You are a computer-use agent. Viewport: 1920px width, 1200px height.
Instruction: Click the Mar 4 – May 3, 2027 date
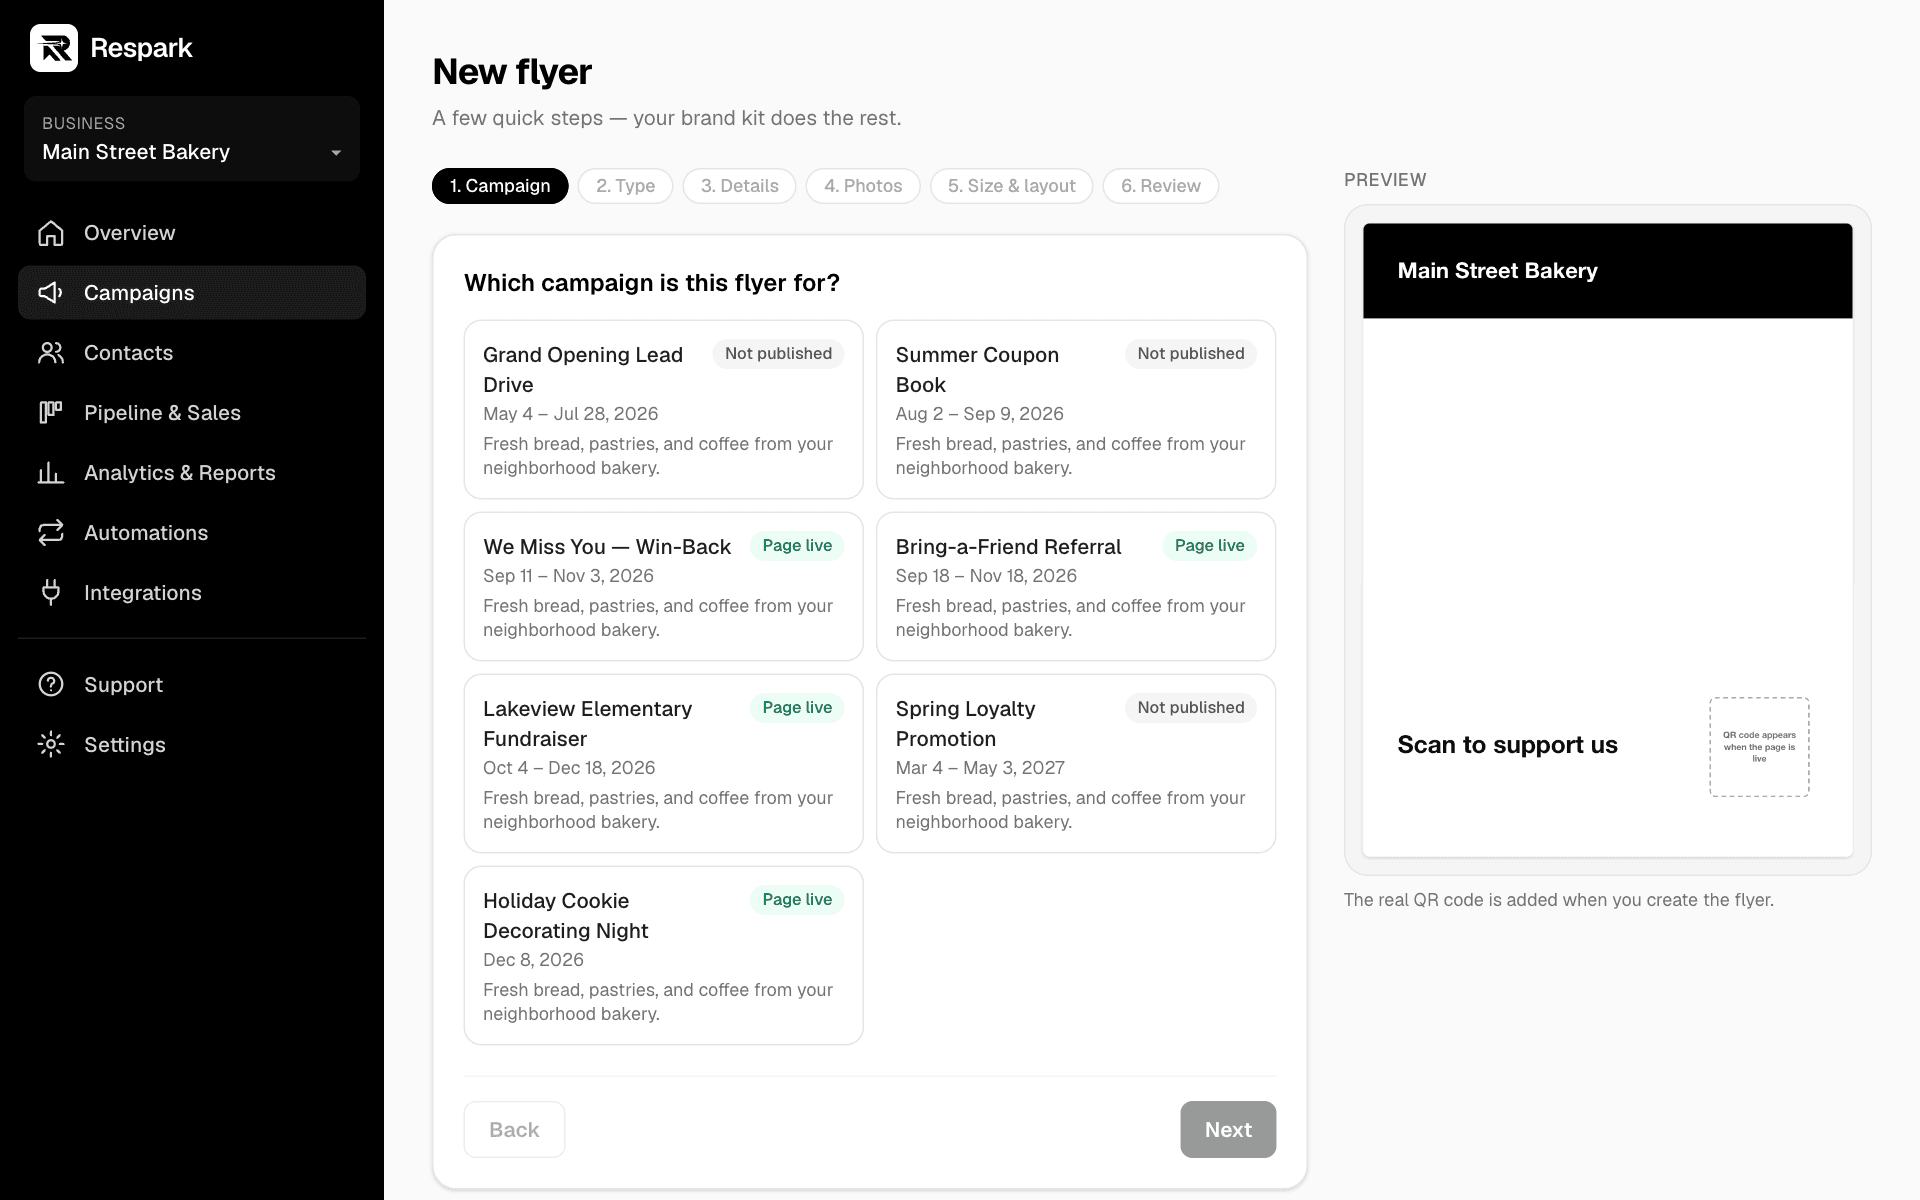coord(980,768)
